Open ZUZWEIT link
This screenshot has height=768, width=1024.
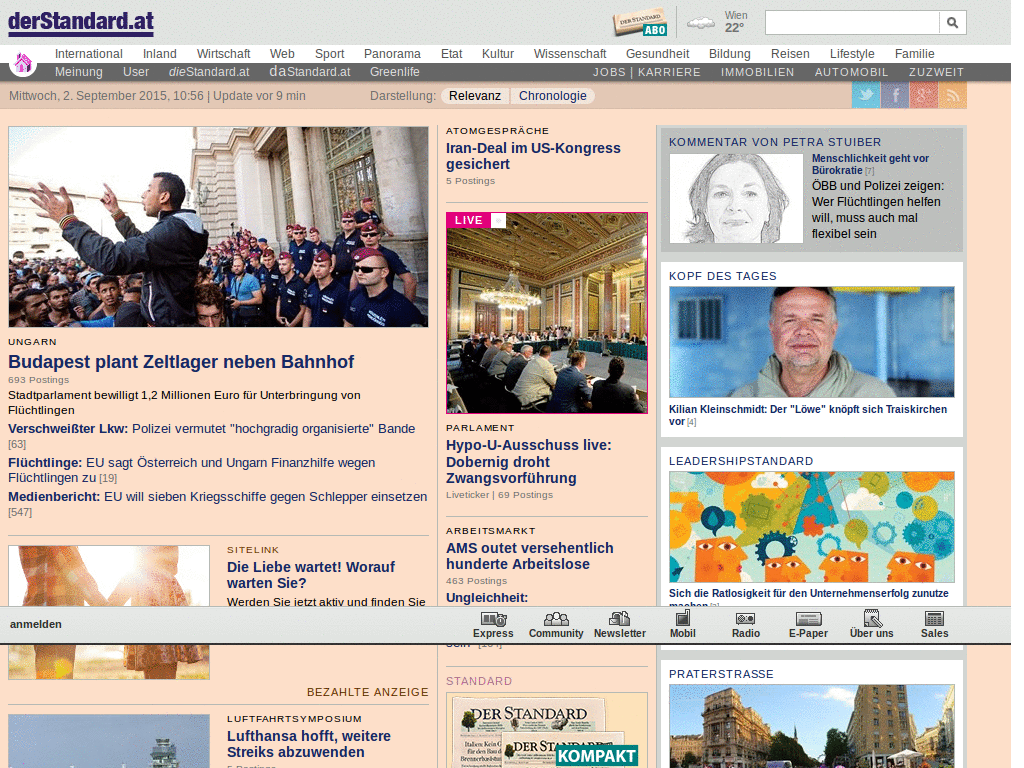[936, 72]
